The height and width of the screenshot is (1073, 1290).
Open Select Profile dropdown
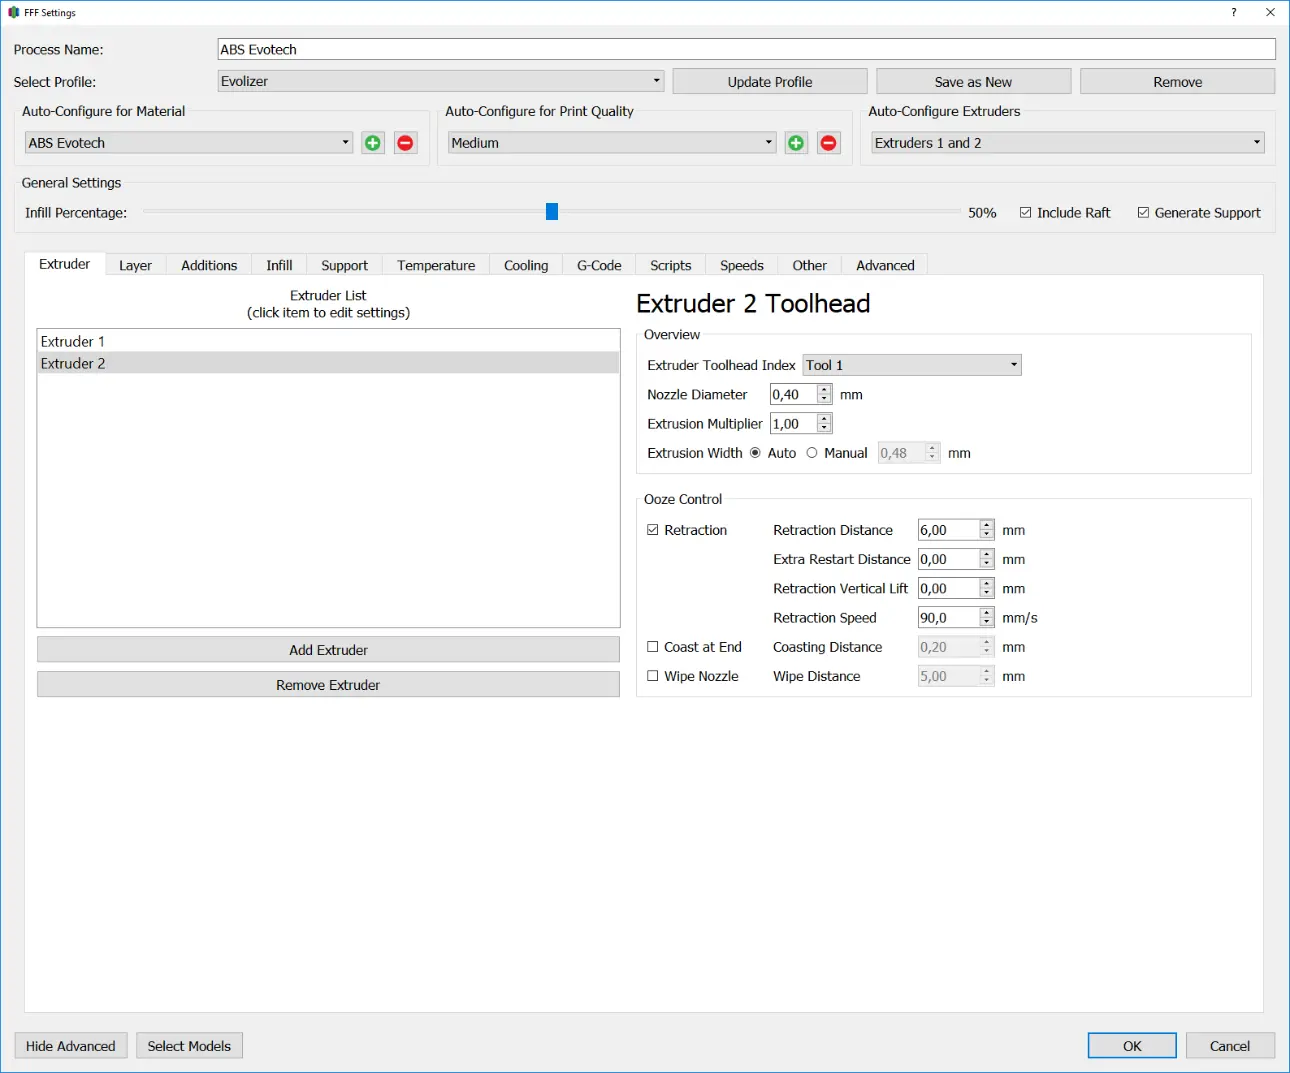tap(441, 81)
